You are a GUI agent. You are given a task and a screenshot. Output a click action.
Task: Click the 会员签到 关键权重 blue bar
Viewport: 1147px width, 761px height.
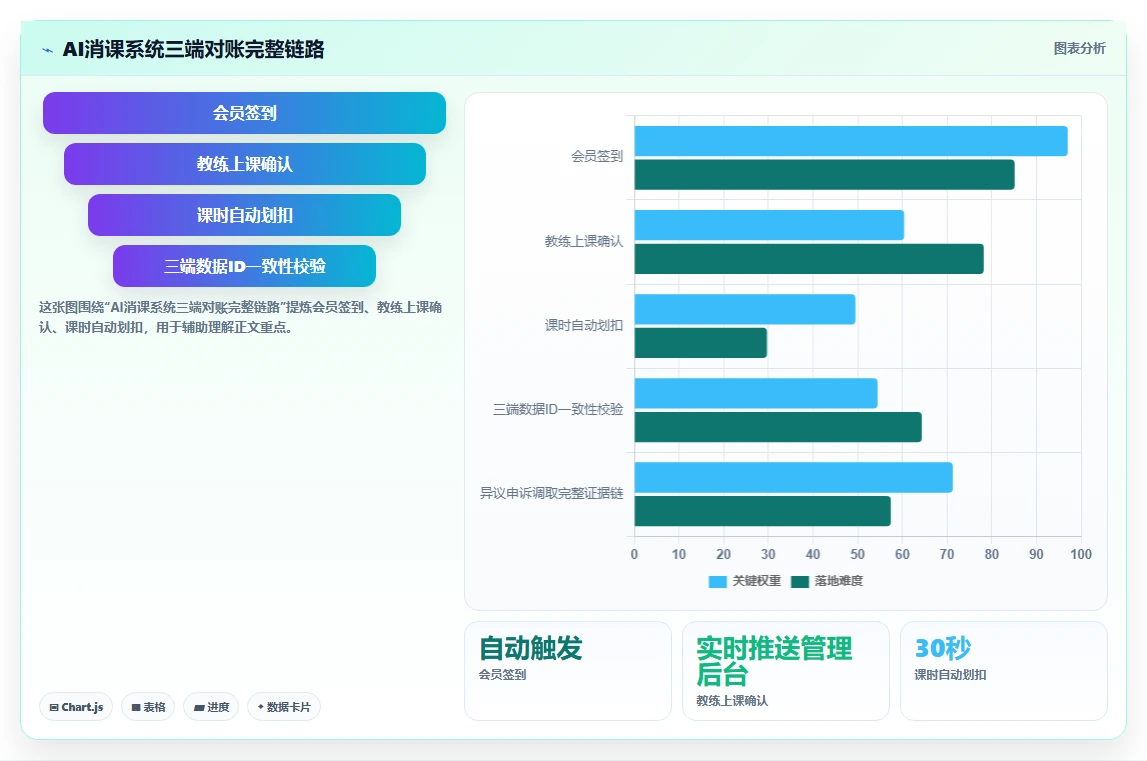pyautogui.click(x=851, y=141)
